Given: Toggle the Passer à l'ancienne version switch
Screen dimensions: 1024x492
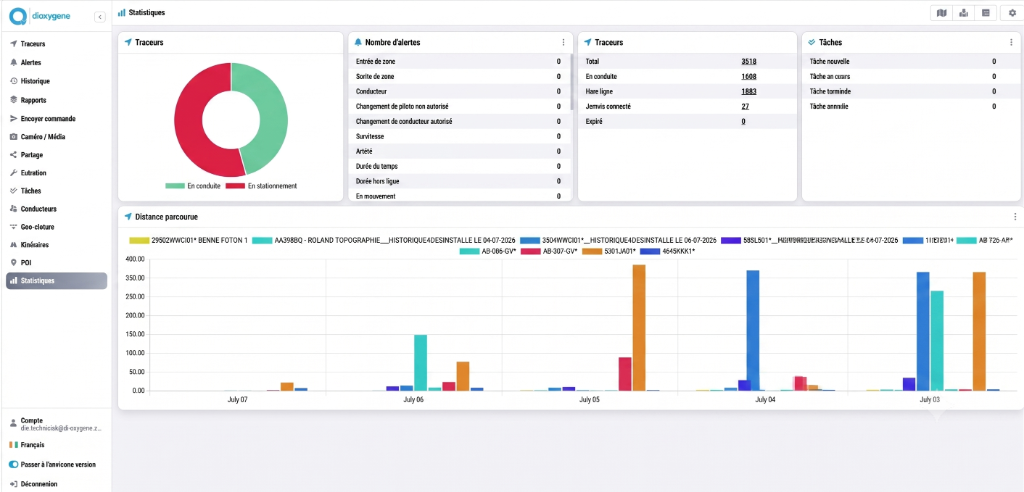Looking at the screenshot, I should click(14, 465).
